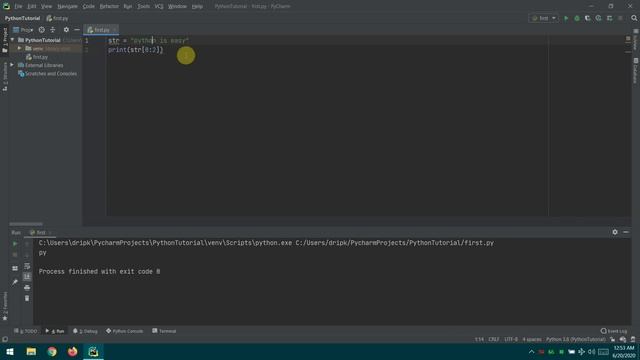
Task: Open the Refactor menu
Action: [109, 7]
